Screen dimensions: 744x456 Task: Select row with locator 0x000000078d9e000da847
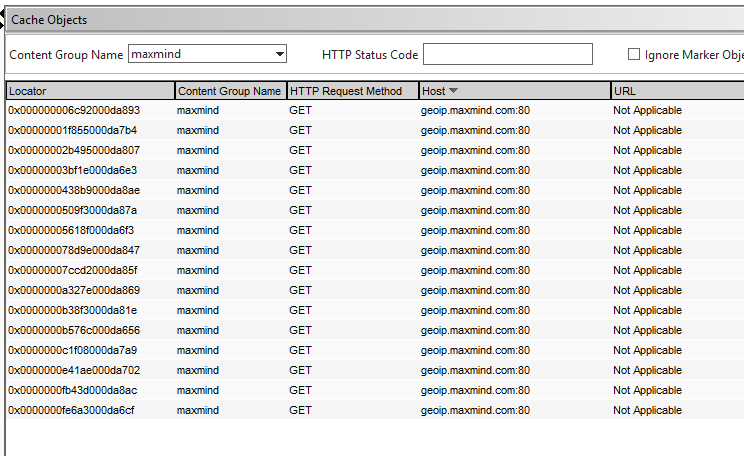coord(74,250)
